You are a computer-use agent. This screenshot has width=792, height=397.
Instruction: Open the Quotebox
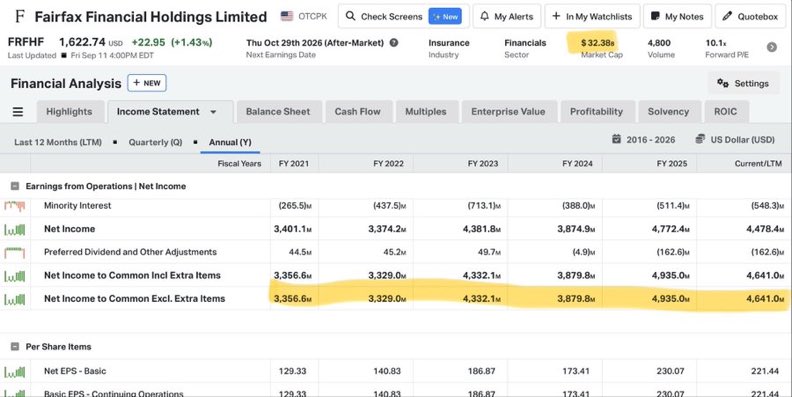750,17
